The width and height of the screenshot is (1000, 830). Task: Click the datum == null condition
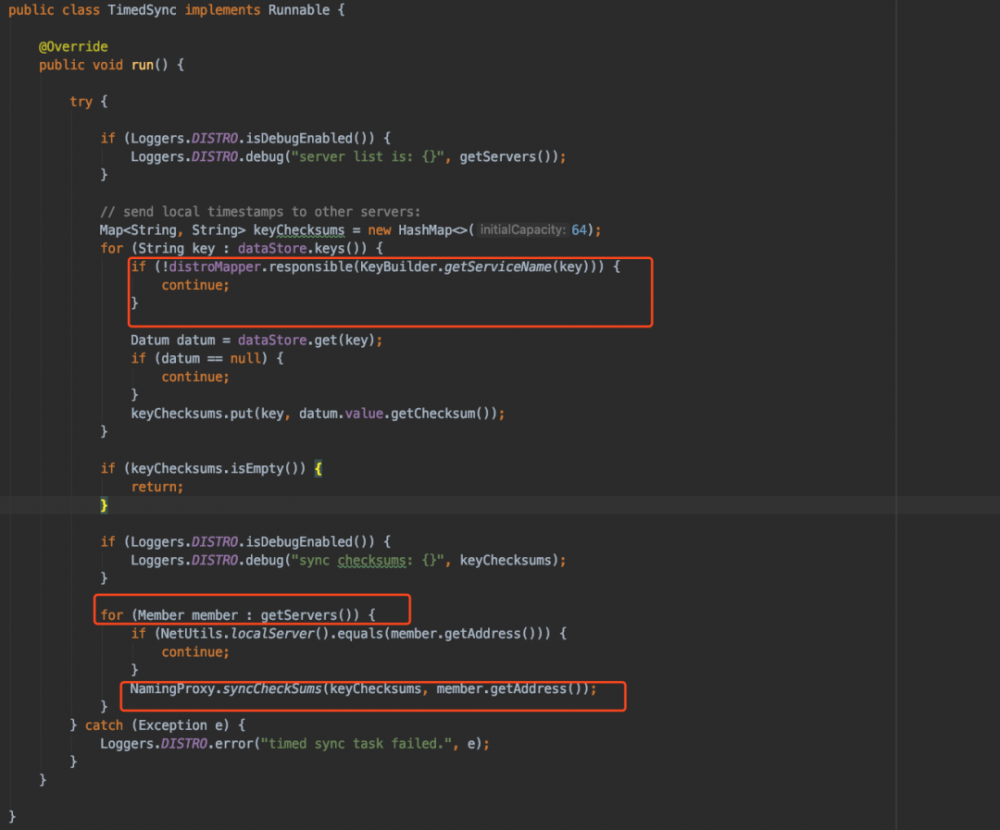[x=212, y=359]
